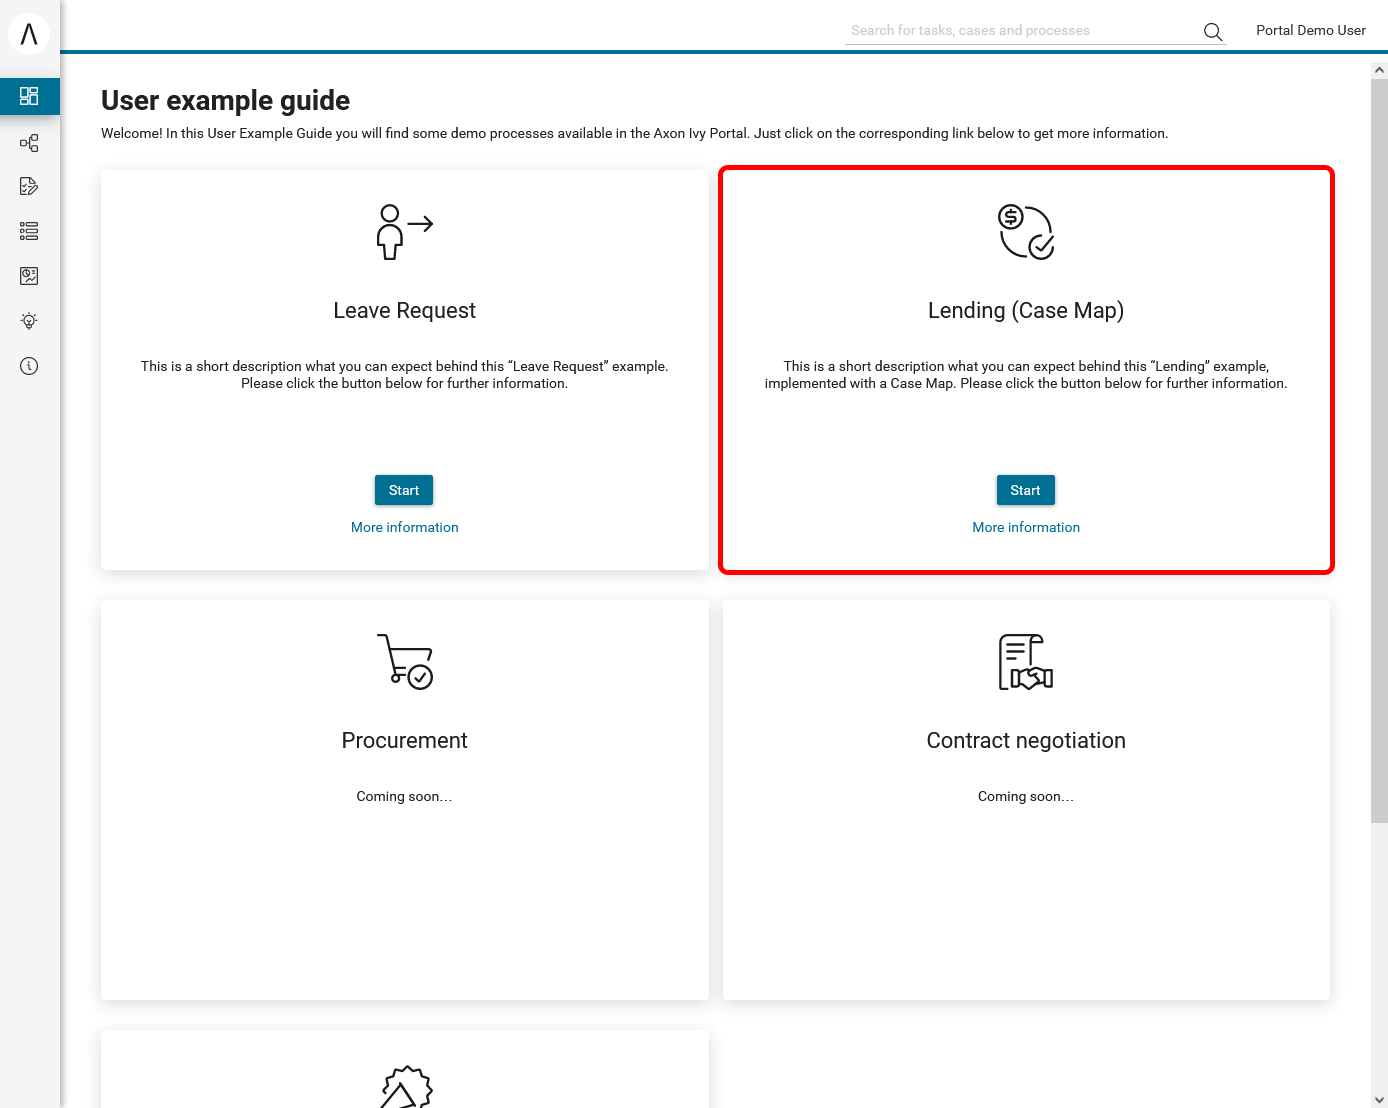Open the lightbulb examples sidebar icon
This screenshot has width=1388, height=1108.
click(x=29, y=321)
